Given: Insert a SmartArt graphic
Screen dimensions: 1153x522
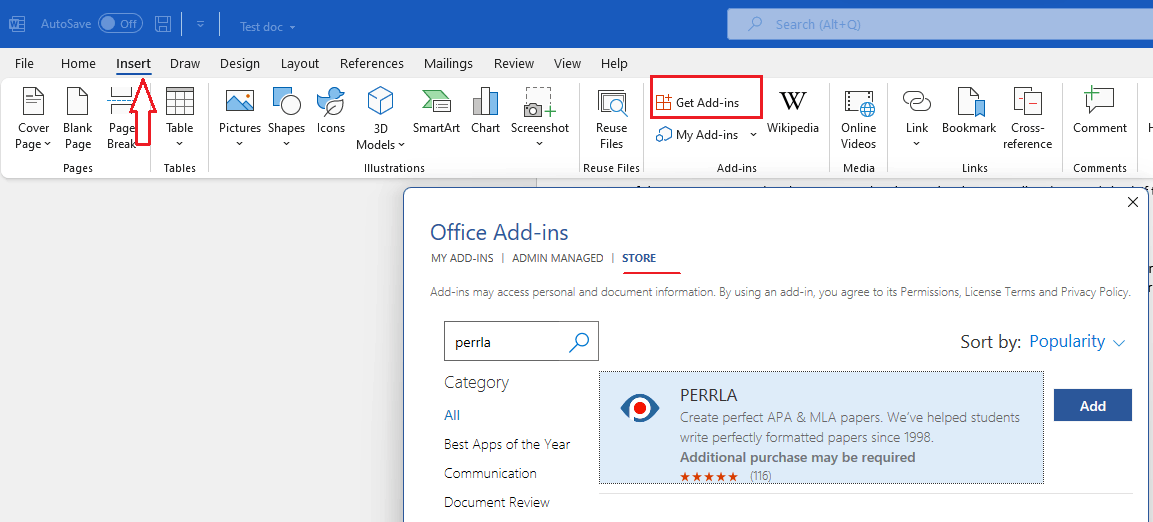Looking at the screenshot, I should click(436, 112).
